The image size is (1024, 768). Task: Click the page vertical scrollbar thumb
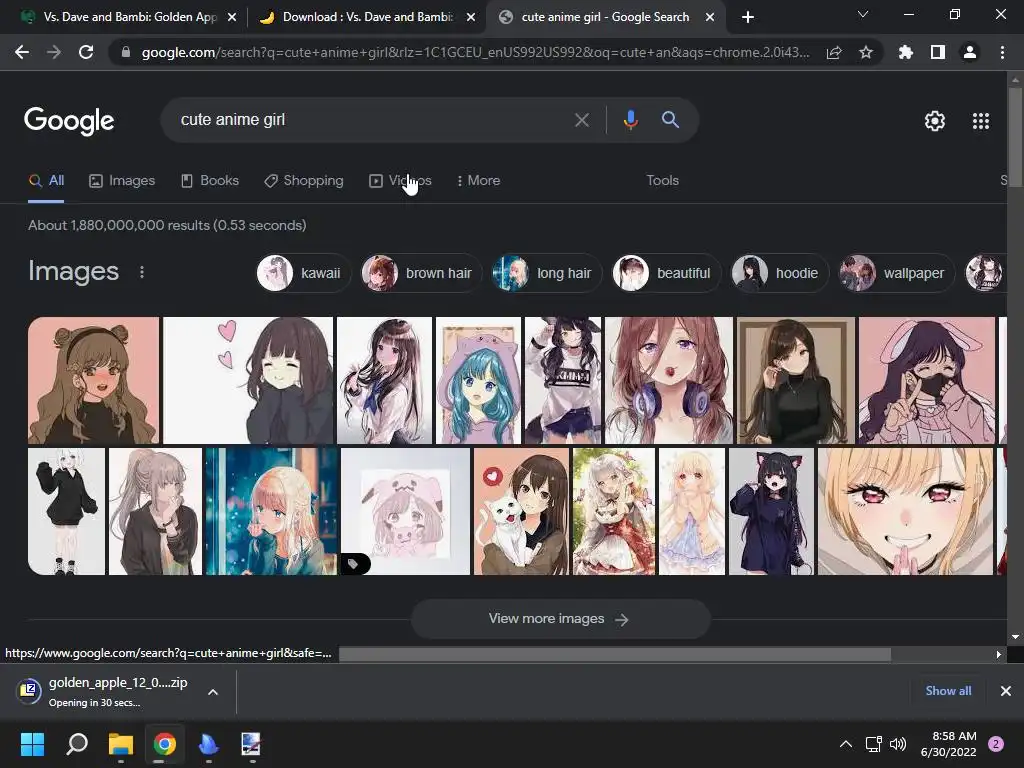[1015, 137]
